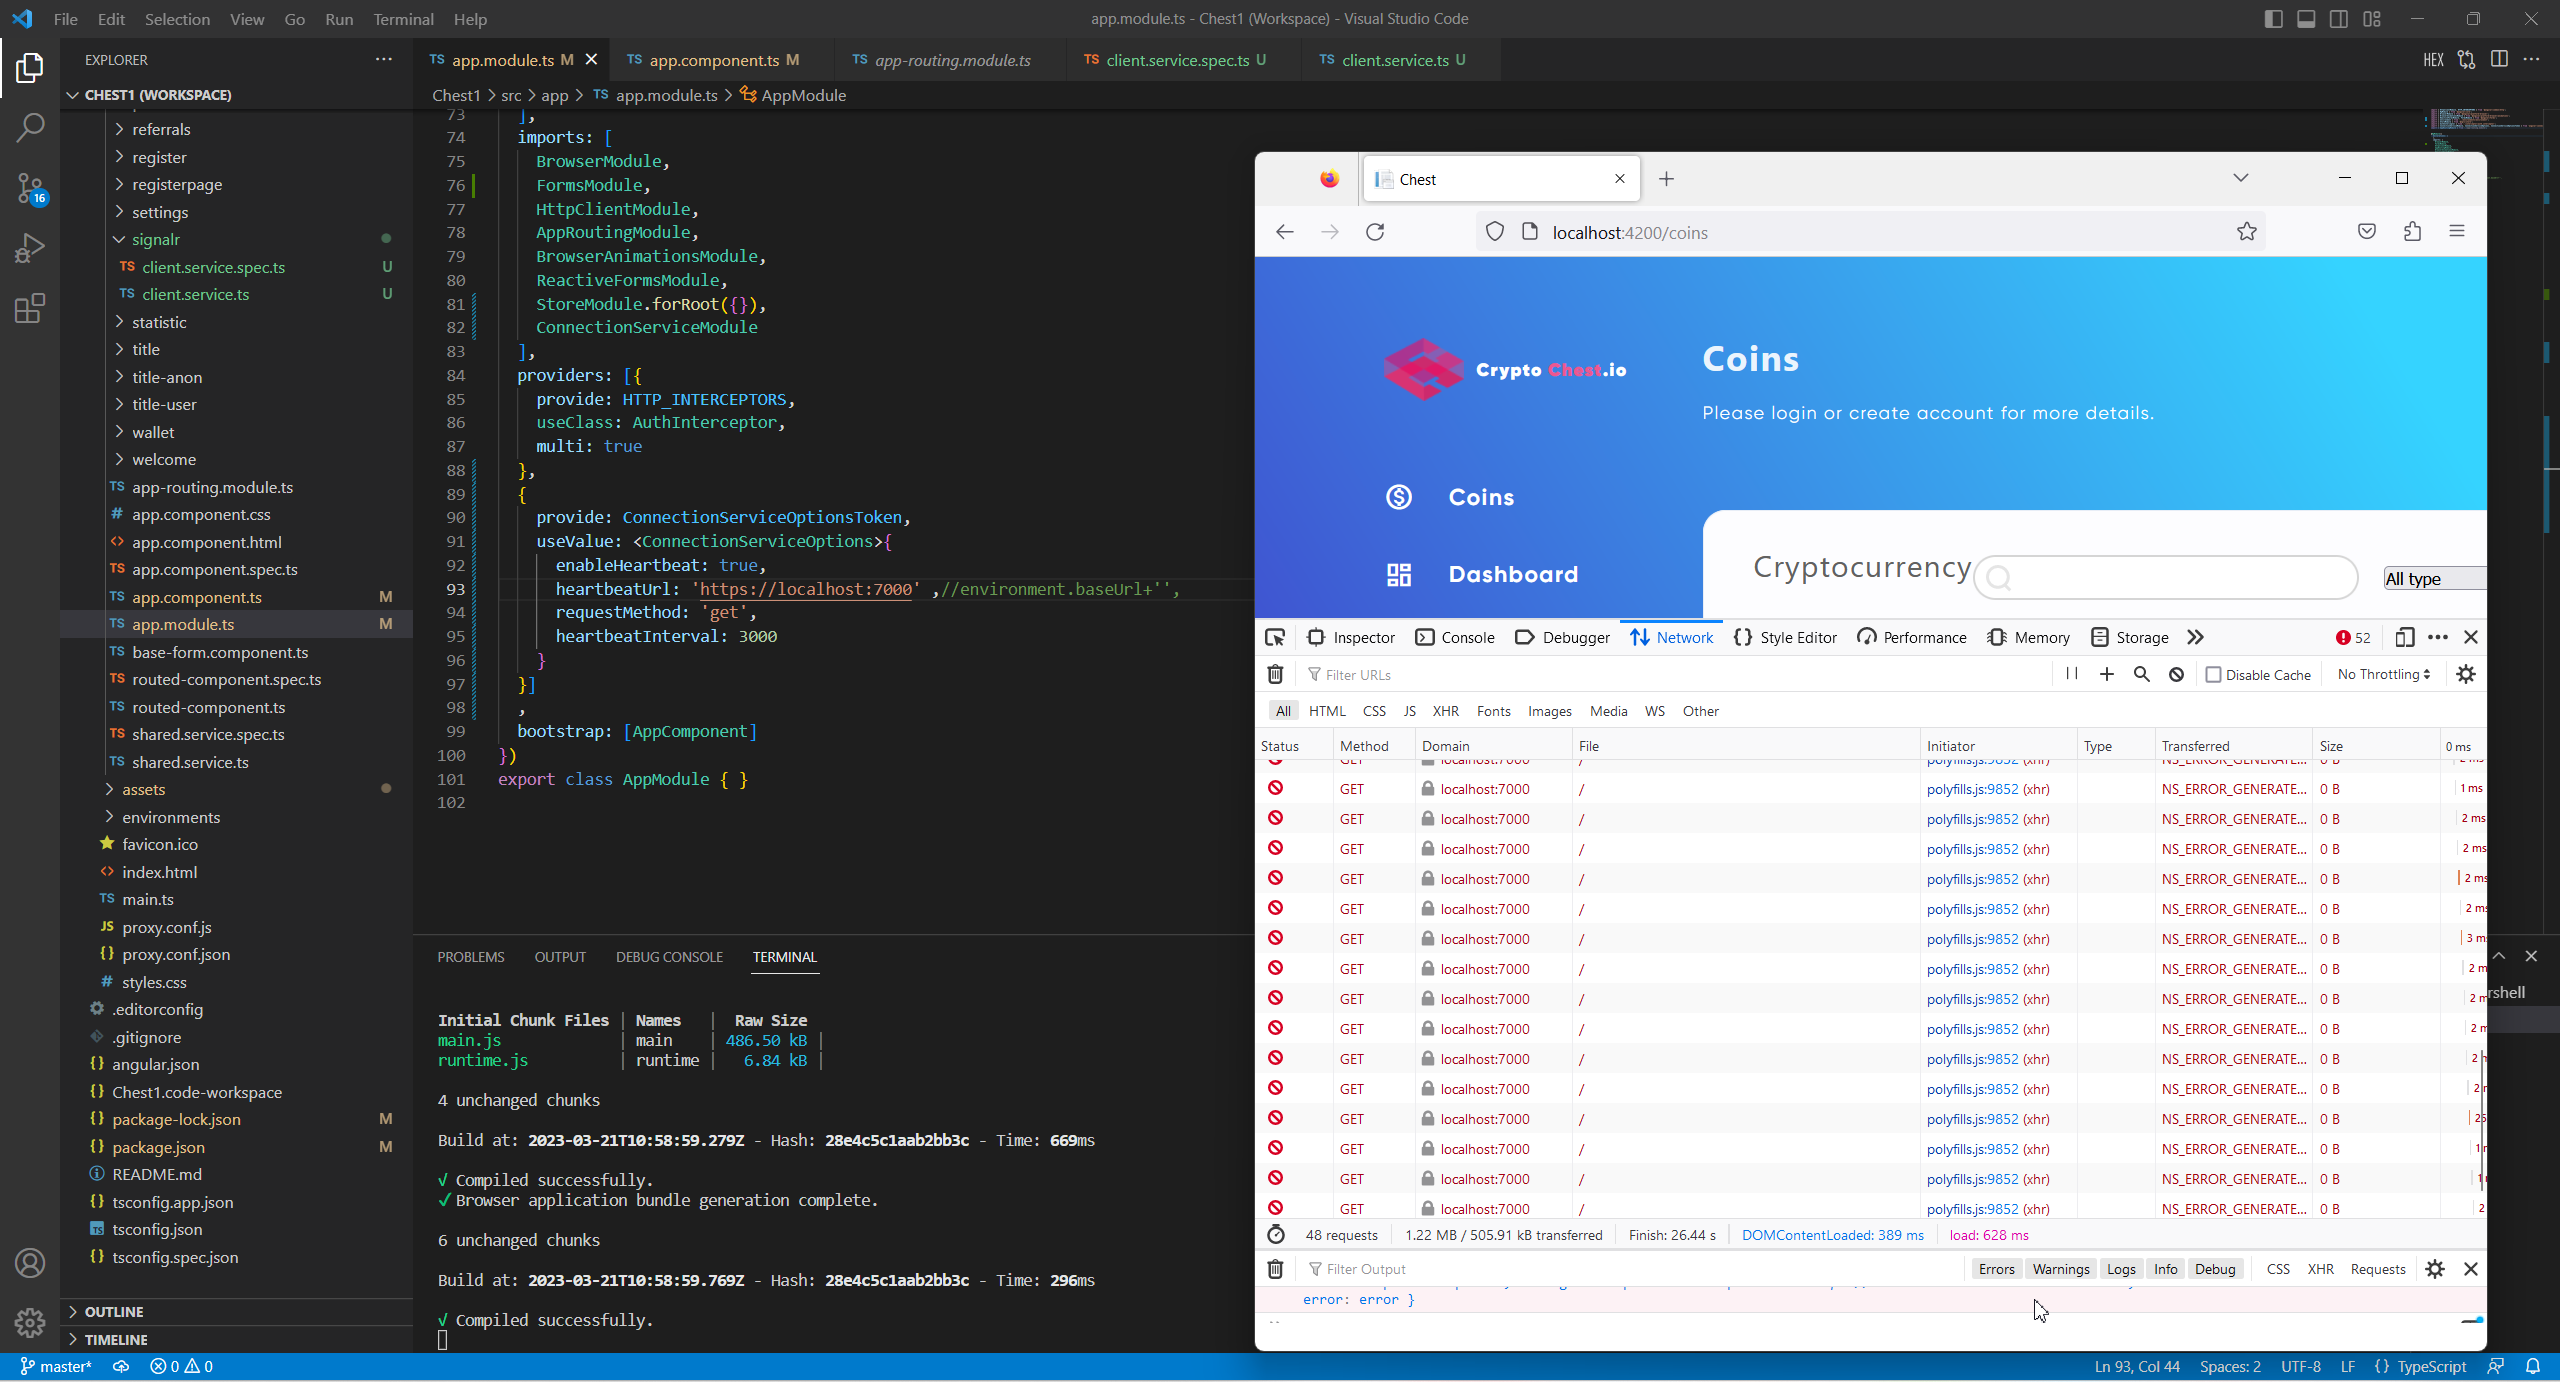The image size is (2560, 1382).
Task: Open app.component.html in the explorer
Action: click(206, 542)
